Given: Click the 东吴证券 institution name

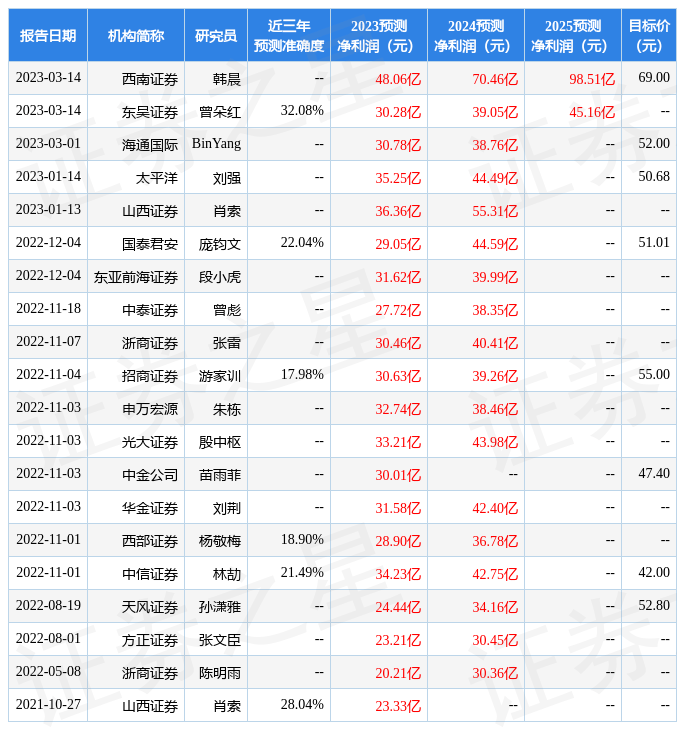Looking at the screenshot, I should (150, 112).
